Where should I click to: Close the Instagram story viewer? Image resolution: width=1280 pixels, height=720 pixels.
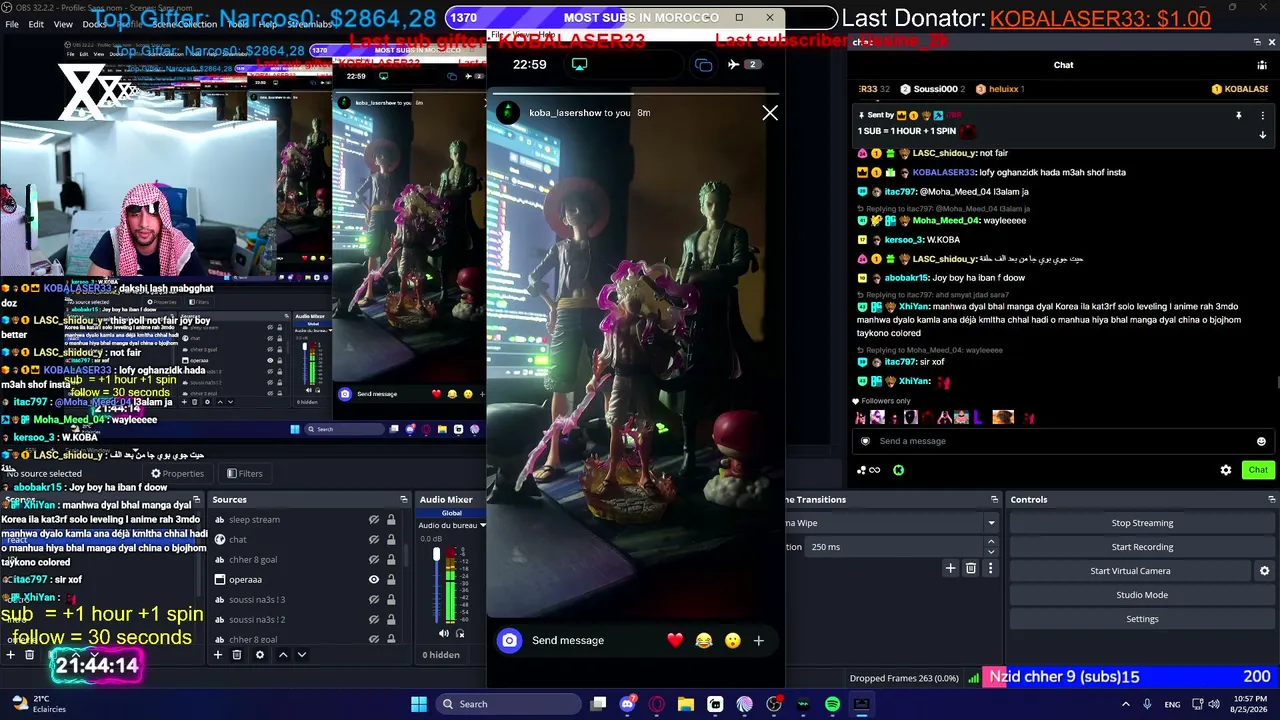click(770, 113)
